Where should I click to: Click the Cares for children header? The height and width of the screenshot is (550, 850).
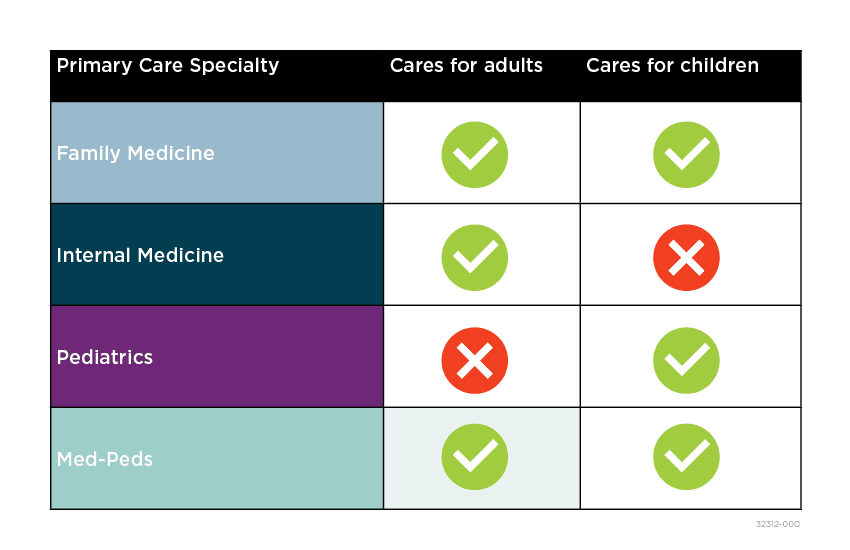[x=672, y=66]
